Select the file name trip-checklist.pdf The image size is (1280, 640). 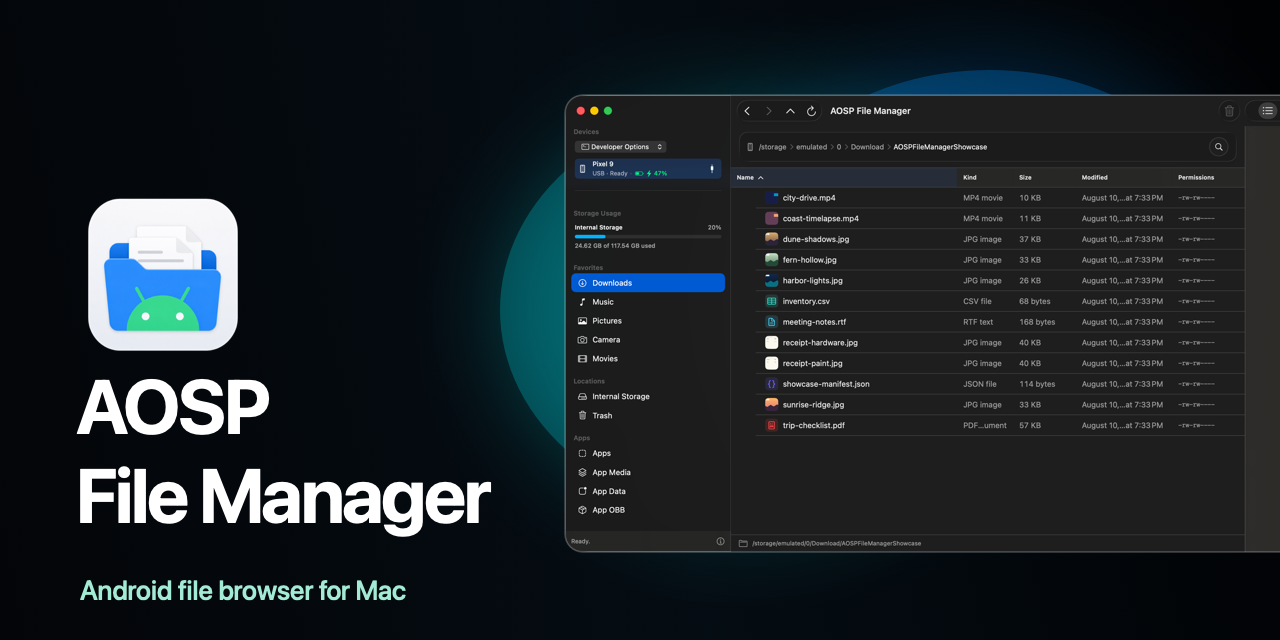coord(814,425)
